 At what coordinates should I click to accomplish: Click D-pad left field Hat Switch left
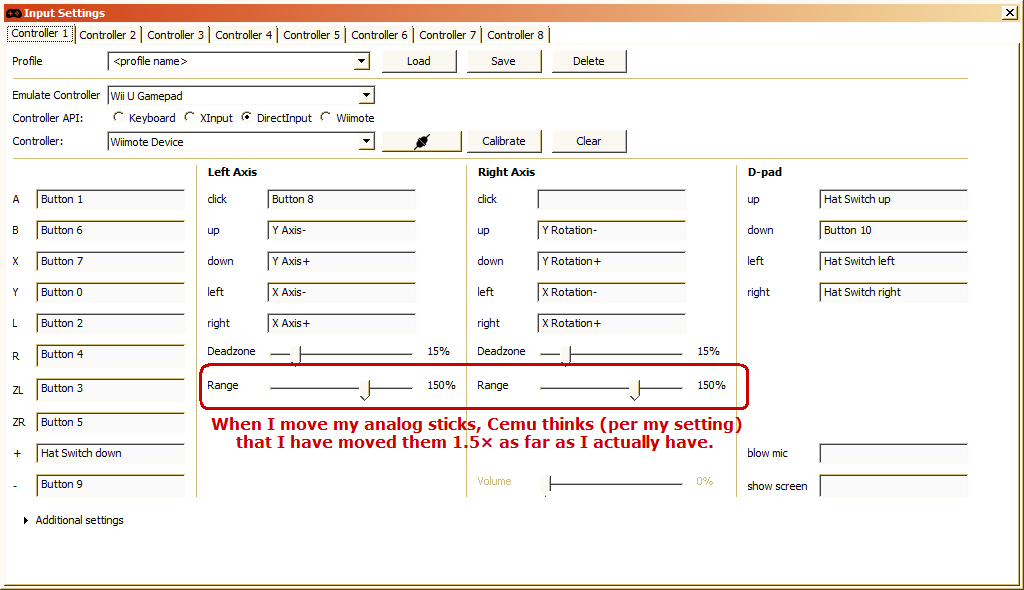pyautogui.click(x=893, y=261)
